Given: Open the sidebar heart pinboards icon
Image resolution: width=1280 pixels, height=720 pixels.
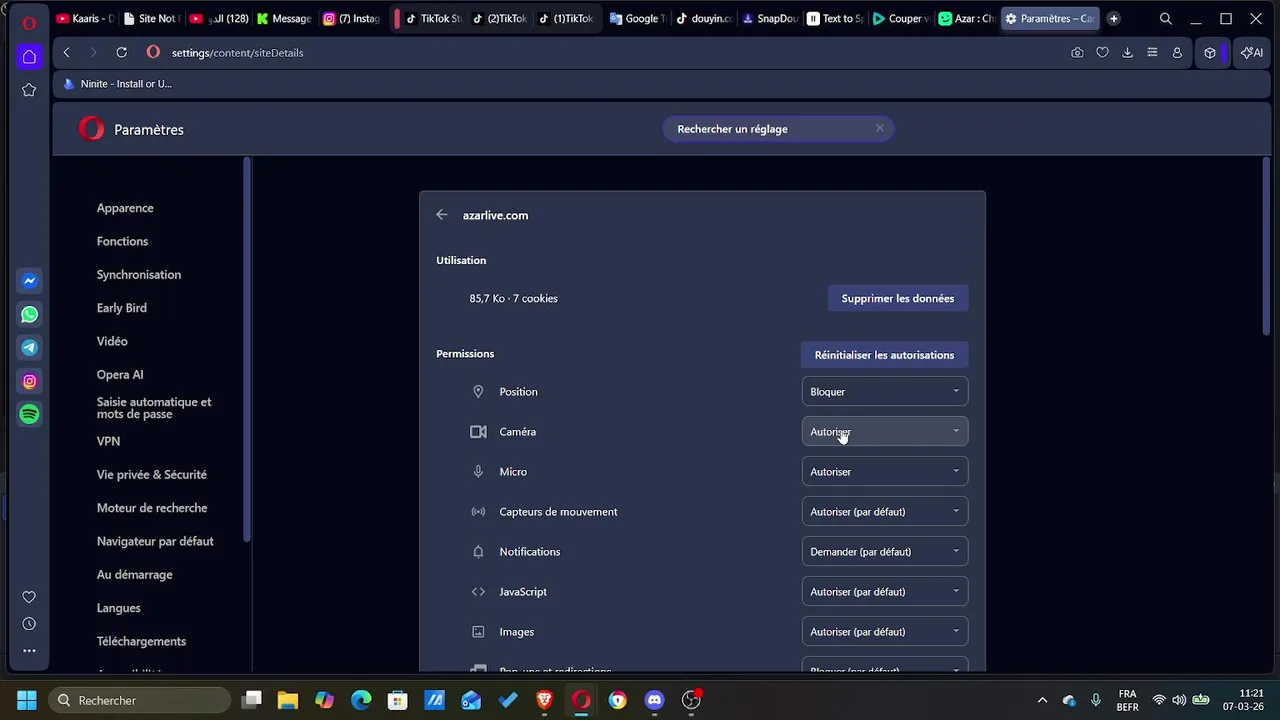Looking at the screenshot, I should click(29, 597).
